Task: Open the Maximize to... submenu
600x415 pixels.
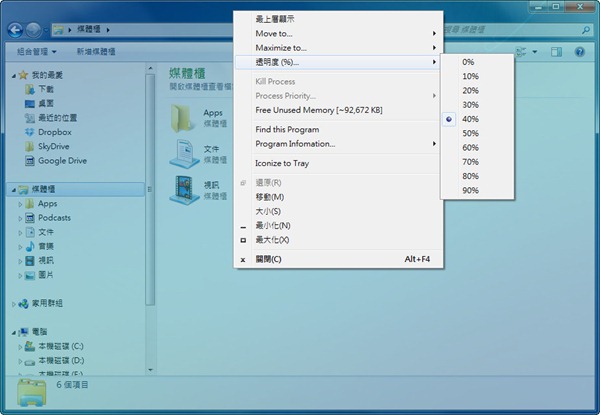Action: click(x=338, y=48)
